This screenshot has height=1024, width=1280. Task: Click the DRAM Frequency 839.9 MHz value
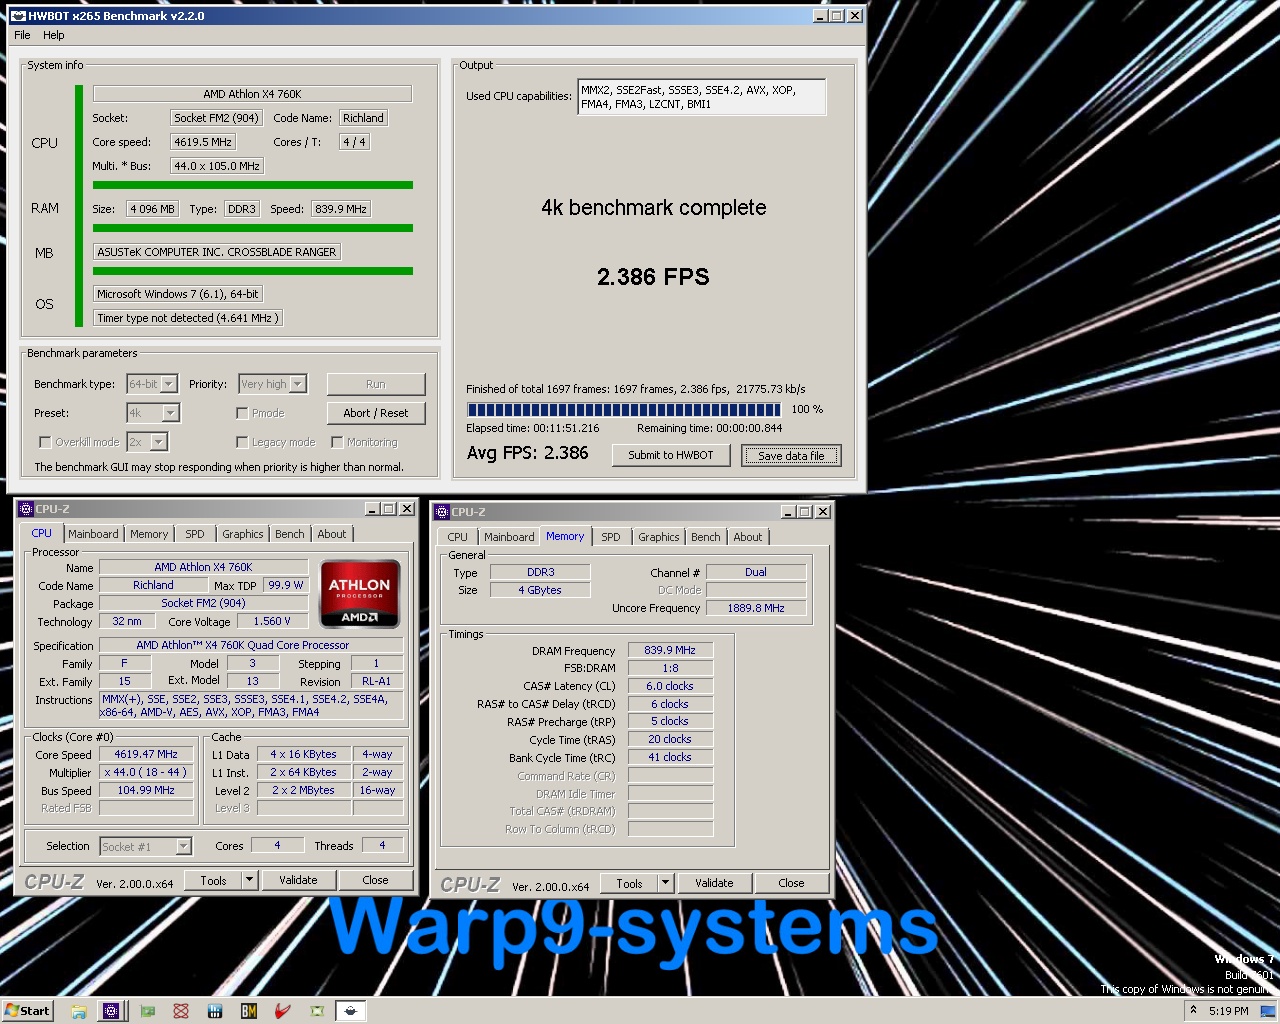pos(670,650)
